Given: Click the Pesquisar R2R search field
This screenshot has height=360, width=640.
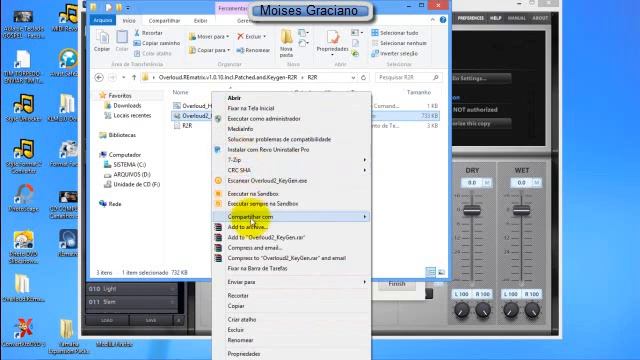Looking at the screenshot, I should coord(409,77).
